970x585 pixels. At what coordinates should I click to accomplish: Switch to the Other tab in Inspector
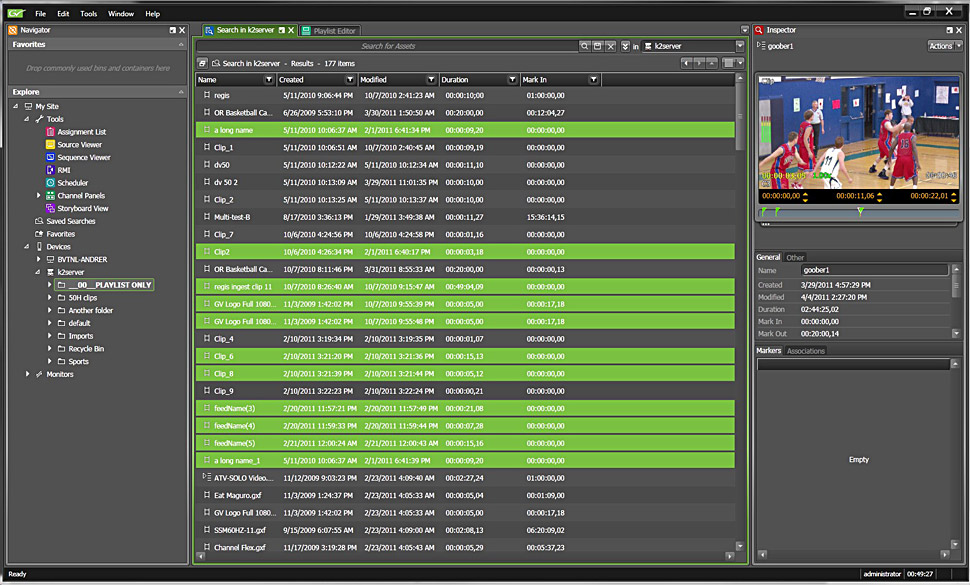(795, 258)
